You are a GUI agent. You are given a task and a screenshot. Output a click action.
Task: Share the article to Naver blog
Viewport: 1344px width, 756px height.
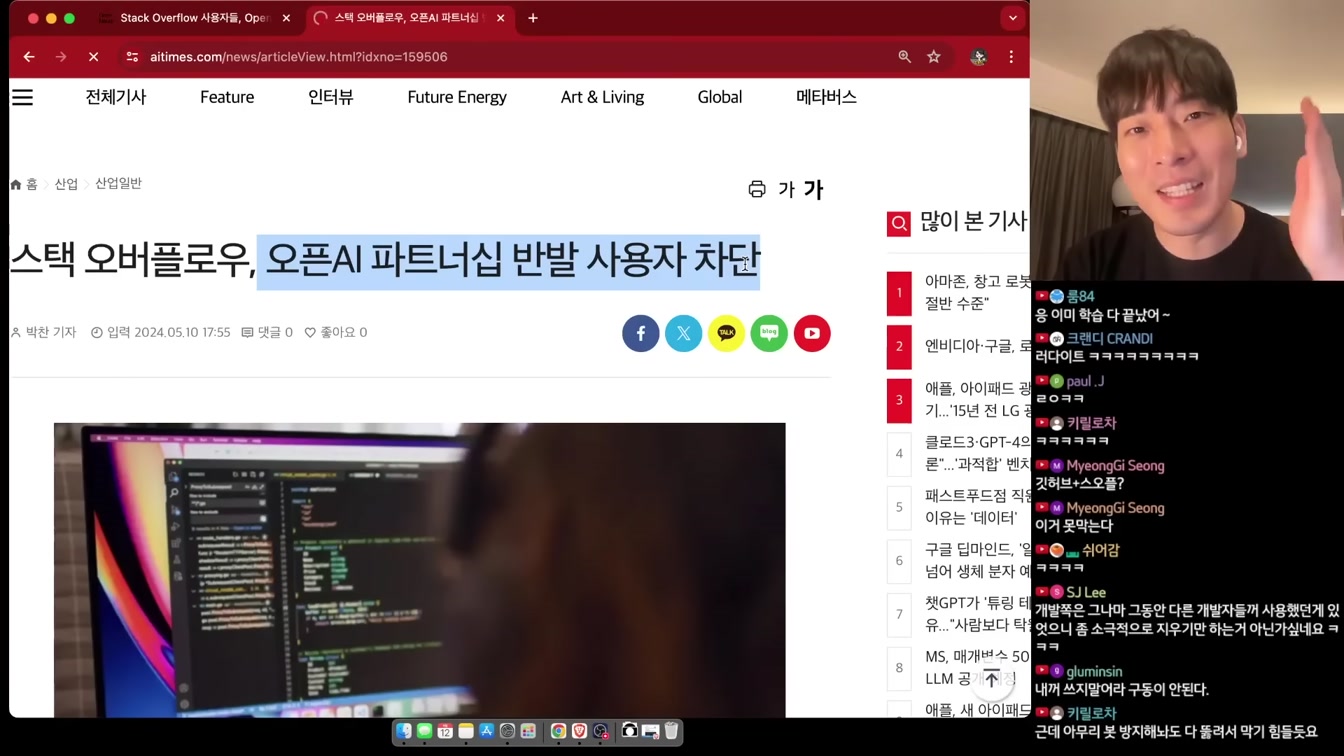point(769,333)
